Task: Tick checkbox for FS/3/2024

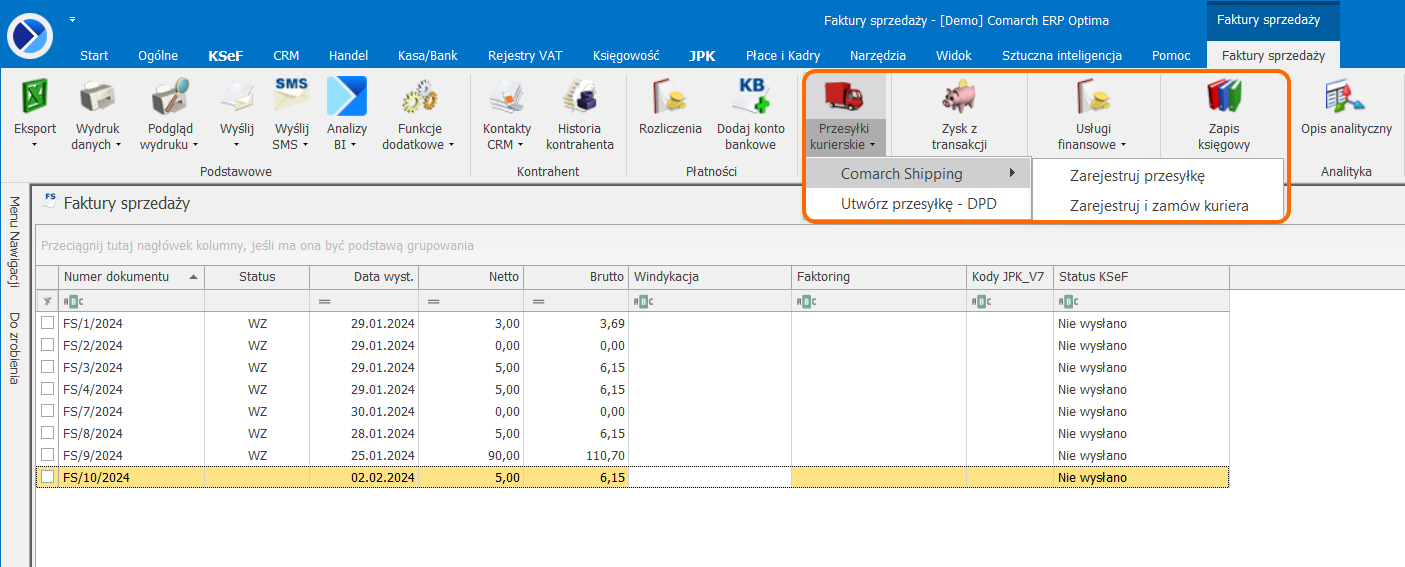Action: 47,367
